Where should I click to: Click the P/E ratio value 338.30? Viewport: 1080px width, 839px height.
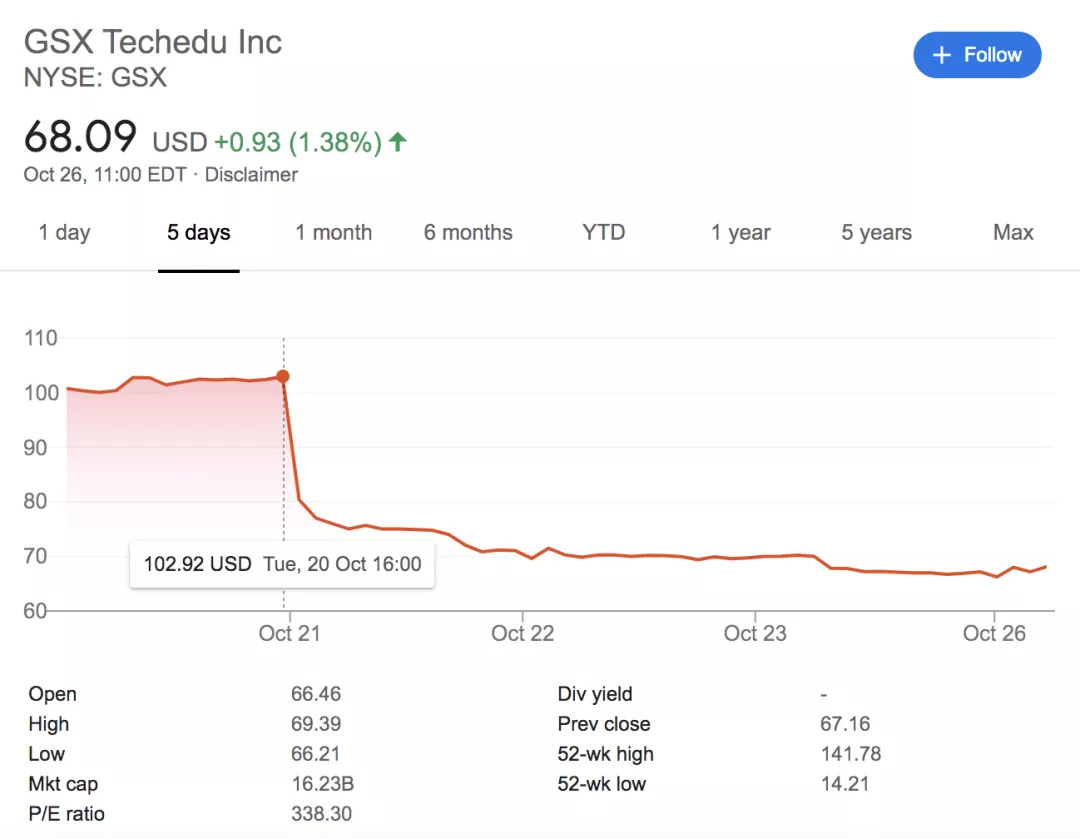click(321, 814)
